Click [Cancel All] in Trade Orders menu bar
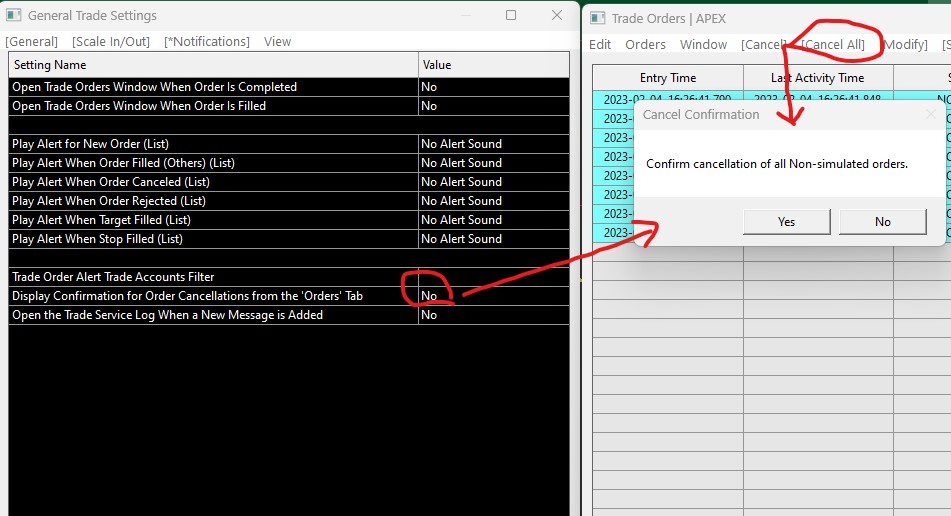951x516 pixels. click(x=833, y=44)
